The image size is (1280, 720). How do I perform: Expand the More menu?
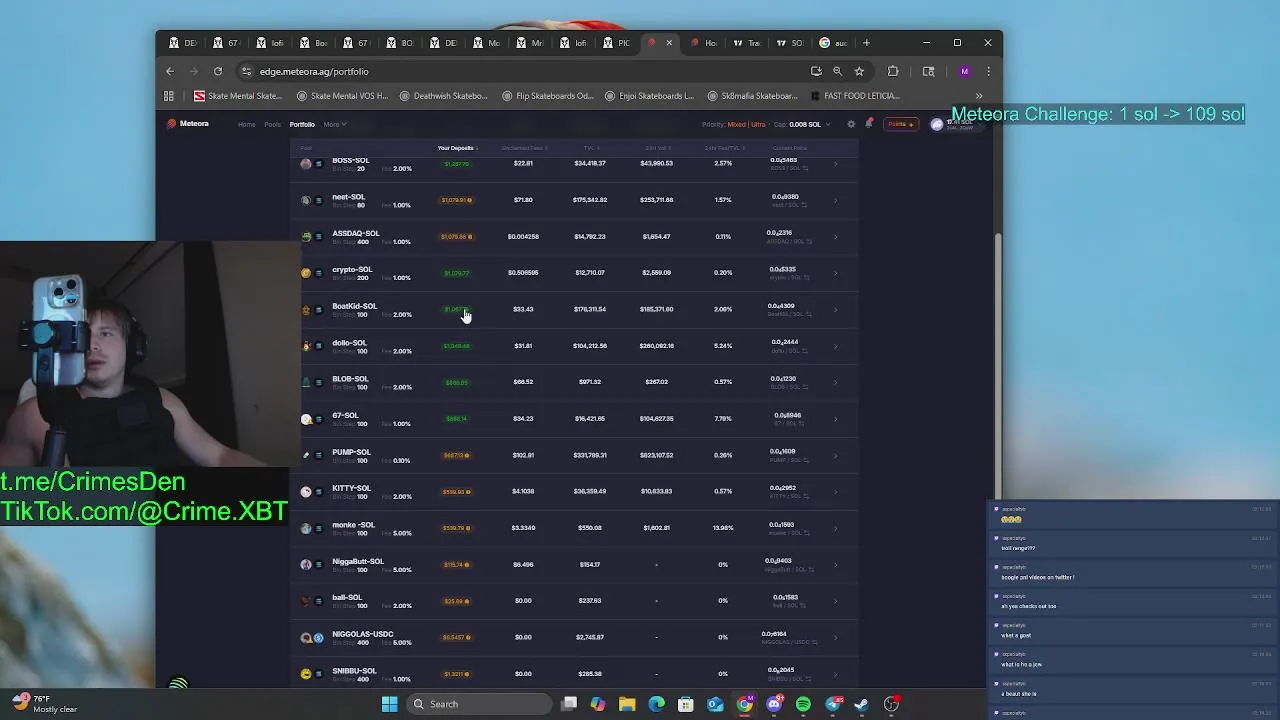tap(334, 124)
